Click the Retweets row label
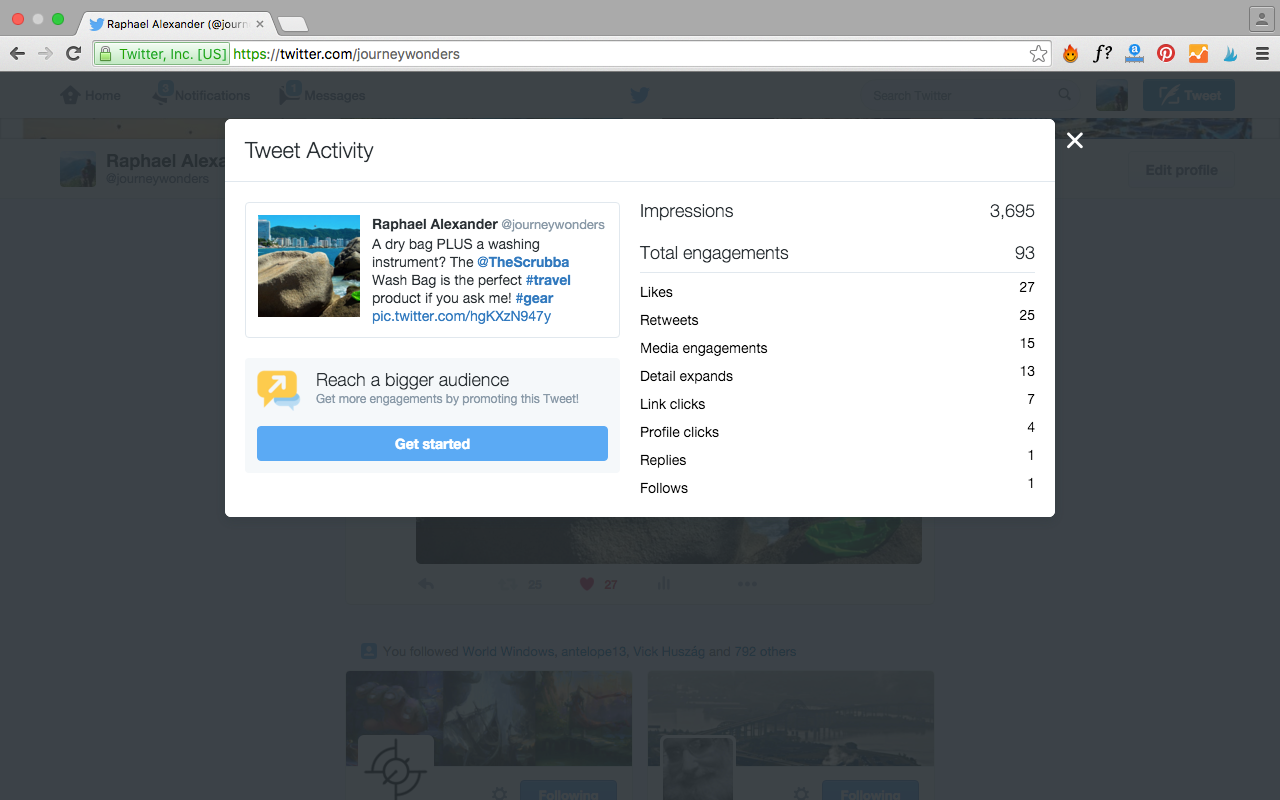 tap(669, 320)
